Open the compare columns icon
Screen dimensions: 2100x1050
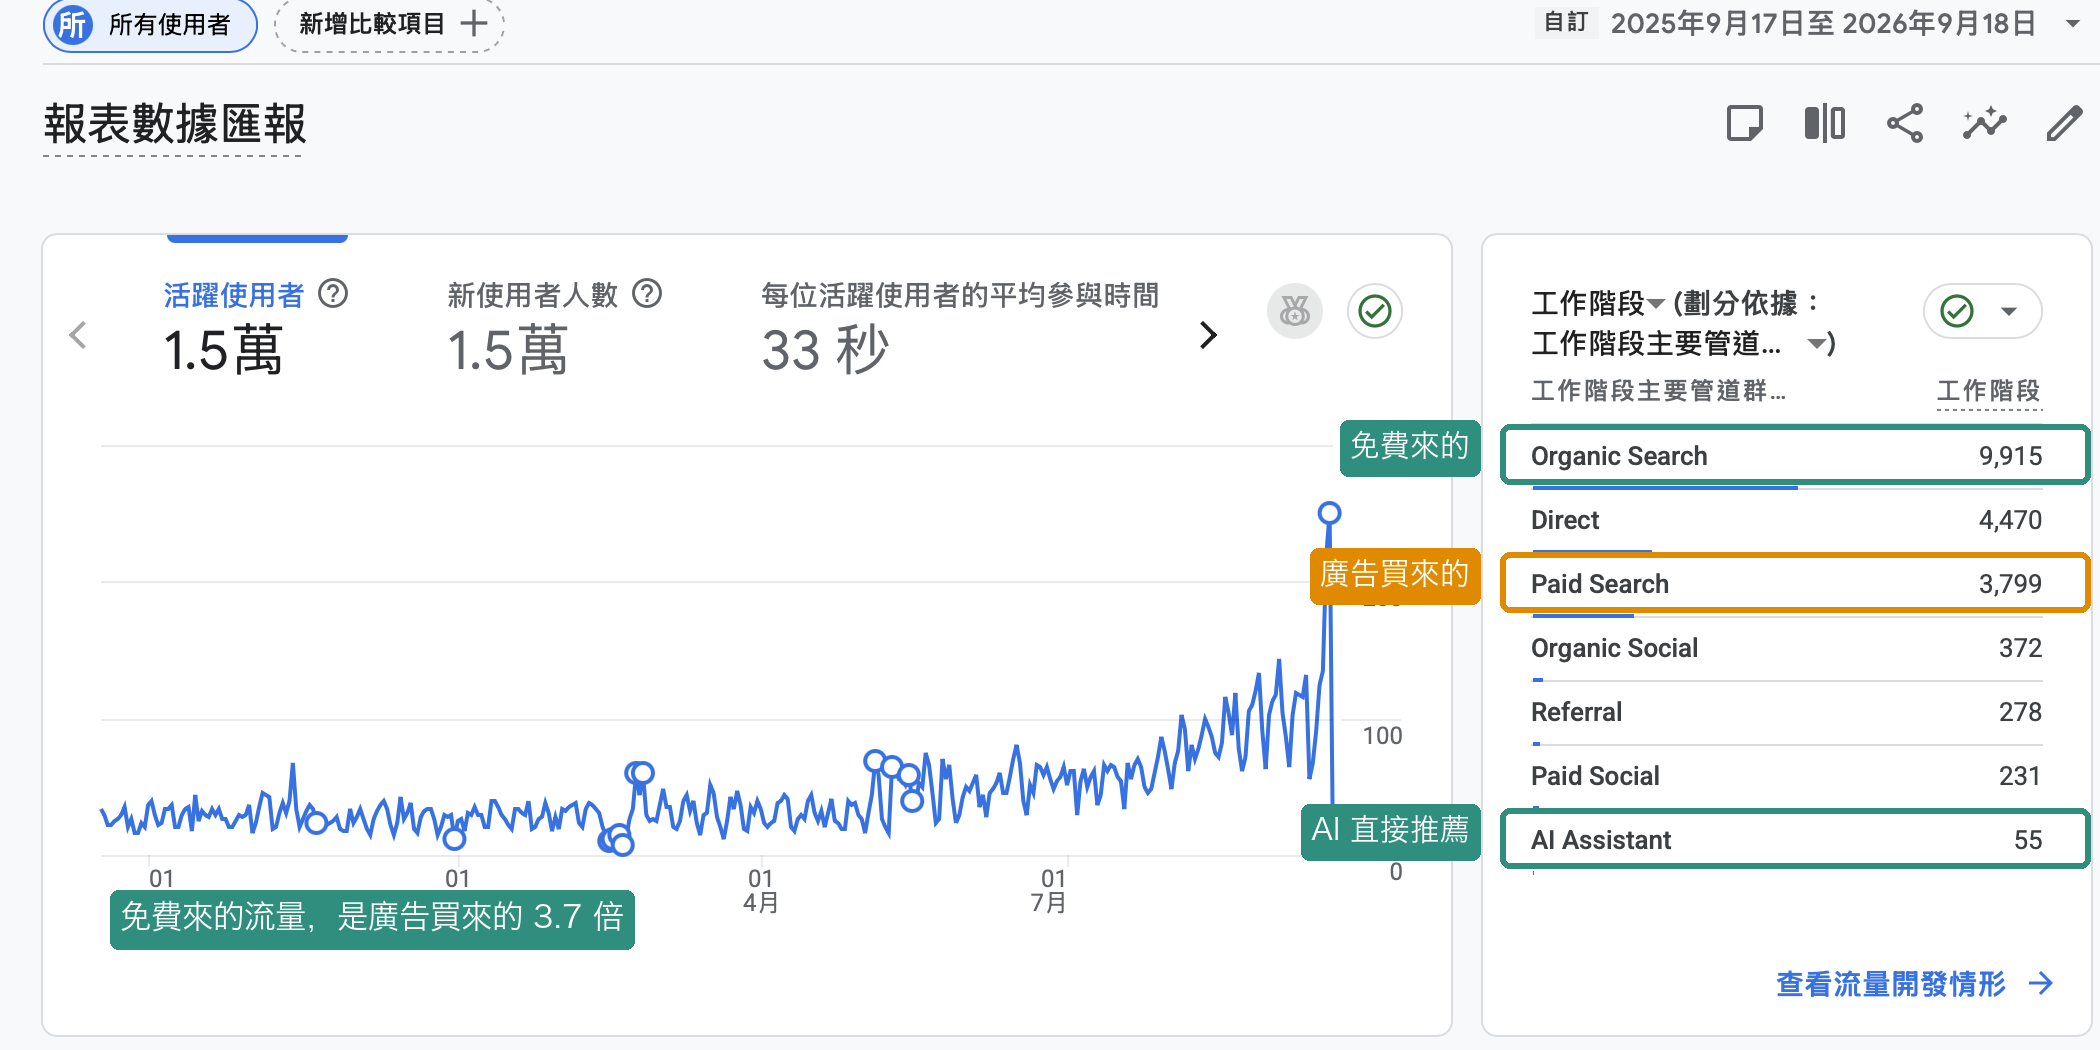click(x=1825, y=124)
